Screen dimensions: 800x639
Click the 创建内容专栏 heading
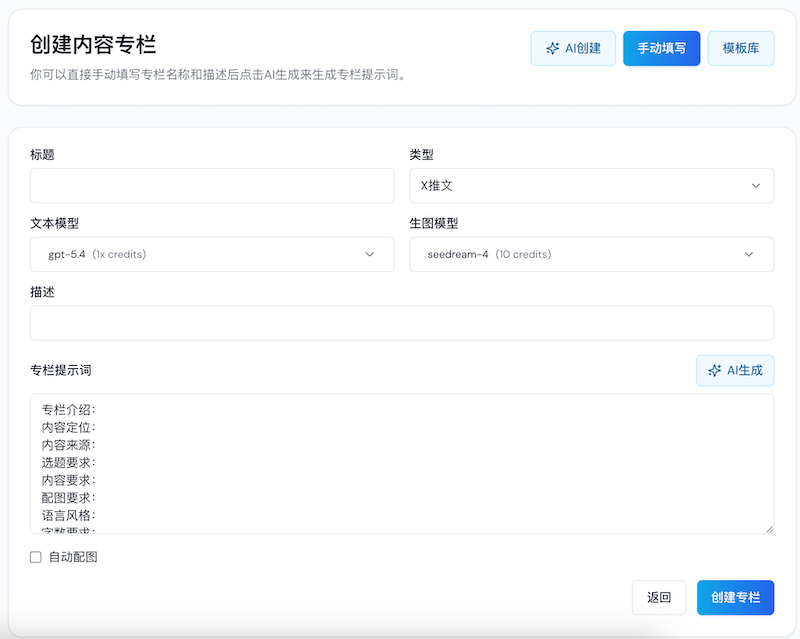click(93, 44)
